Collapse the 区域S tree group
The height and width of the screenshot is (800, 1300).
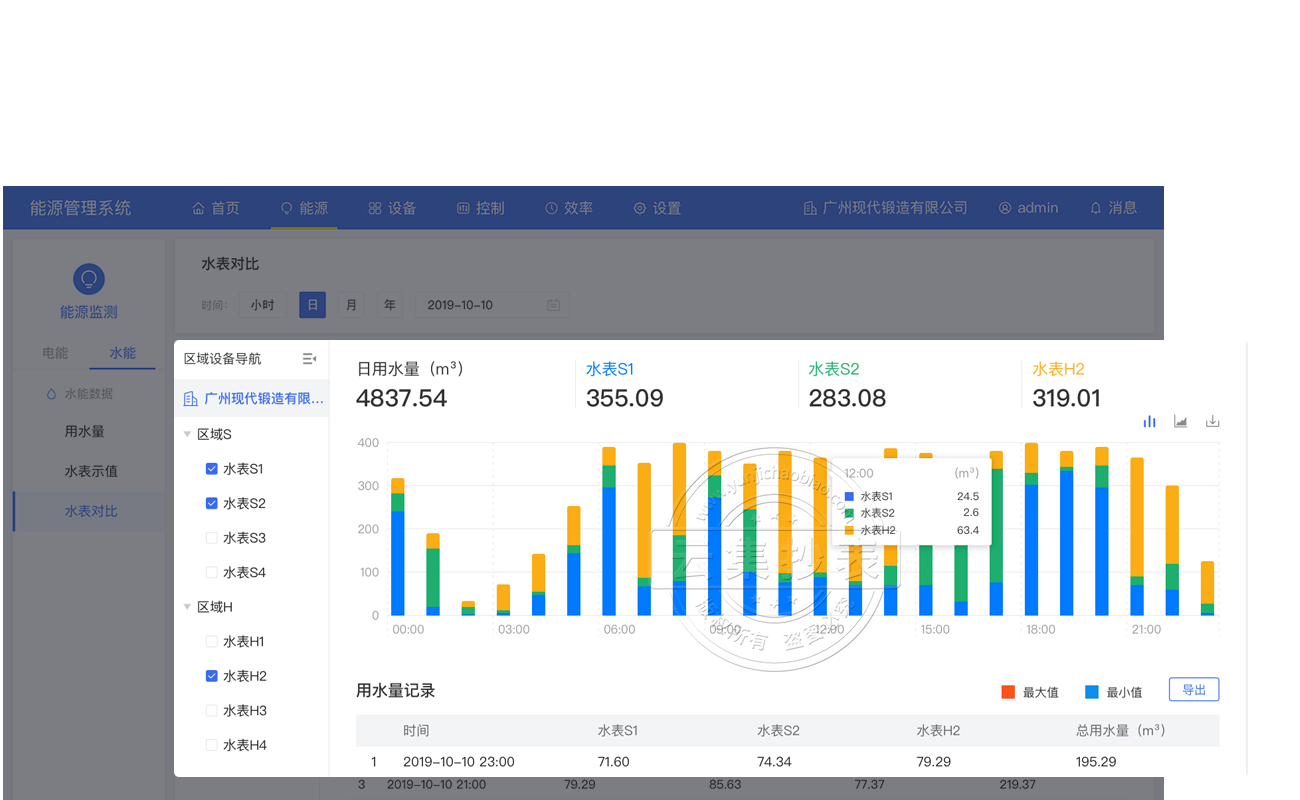[187, 435]
